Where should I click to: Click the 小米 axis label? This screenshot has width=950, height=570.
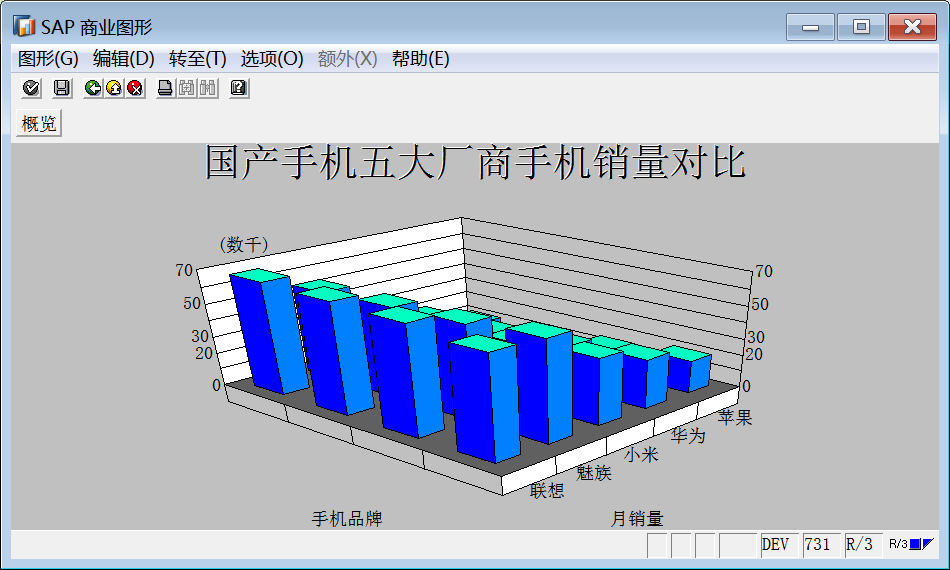pos(641,454)
